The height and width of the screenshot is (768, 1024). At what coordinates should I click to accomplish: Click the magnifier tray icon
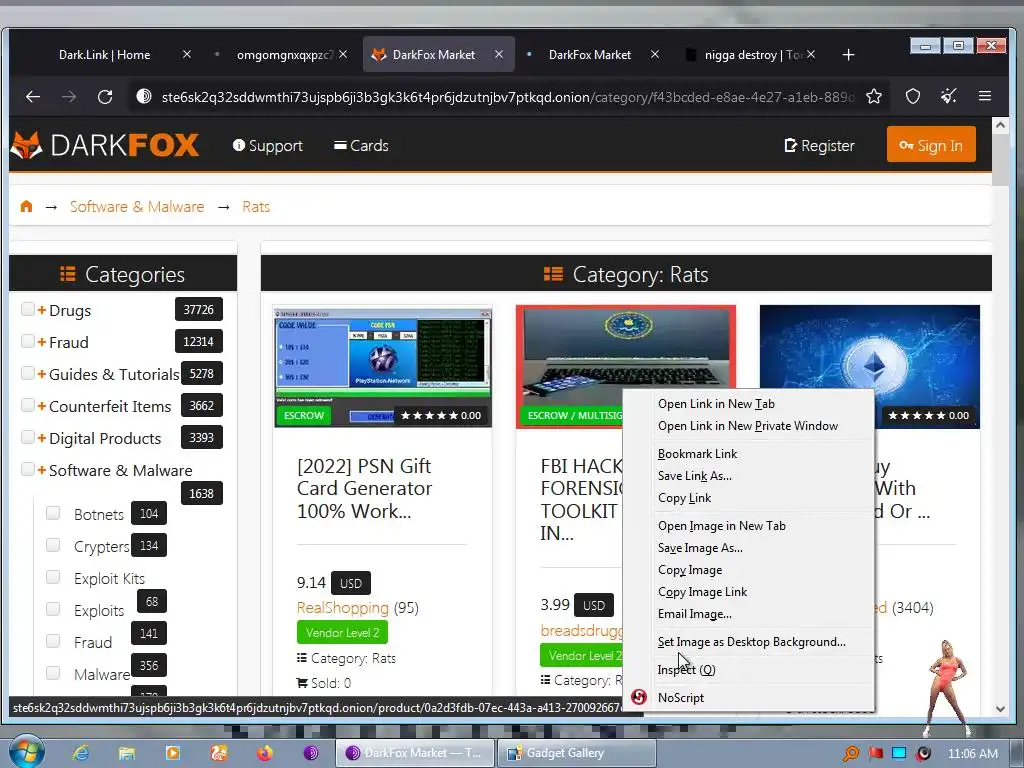(851, 754)
